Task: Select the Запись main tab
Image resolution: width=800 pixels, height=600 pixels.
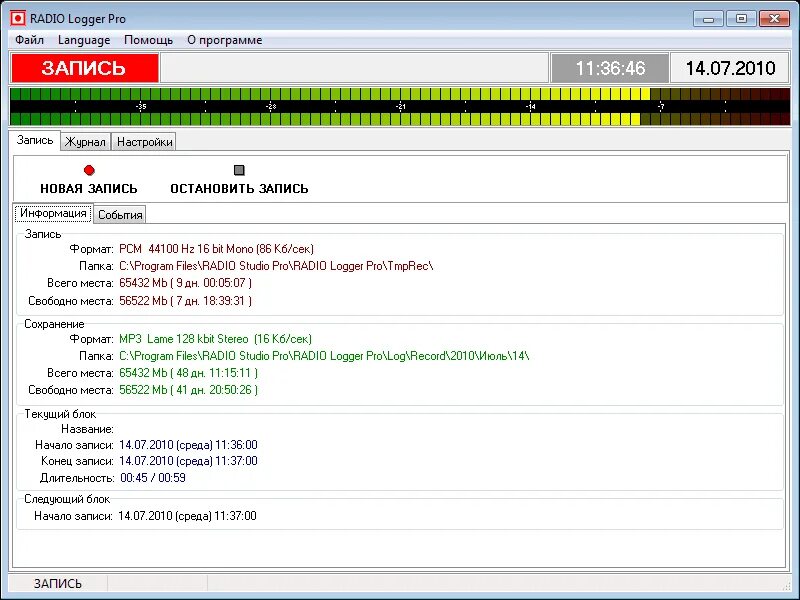Action: (x=35, y=140)
